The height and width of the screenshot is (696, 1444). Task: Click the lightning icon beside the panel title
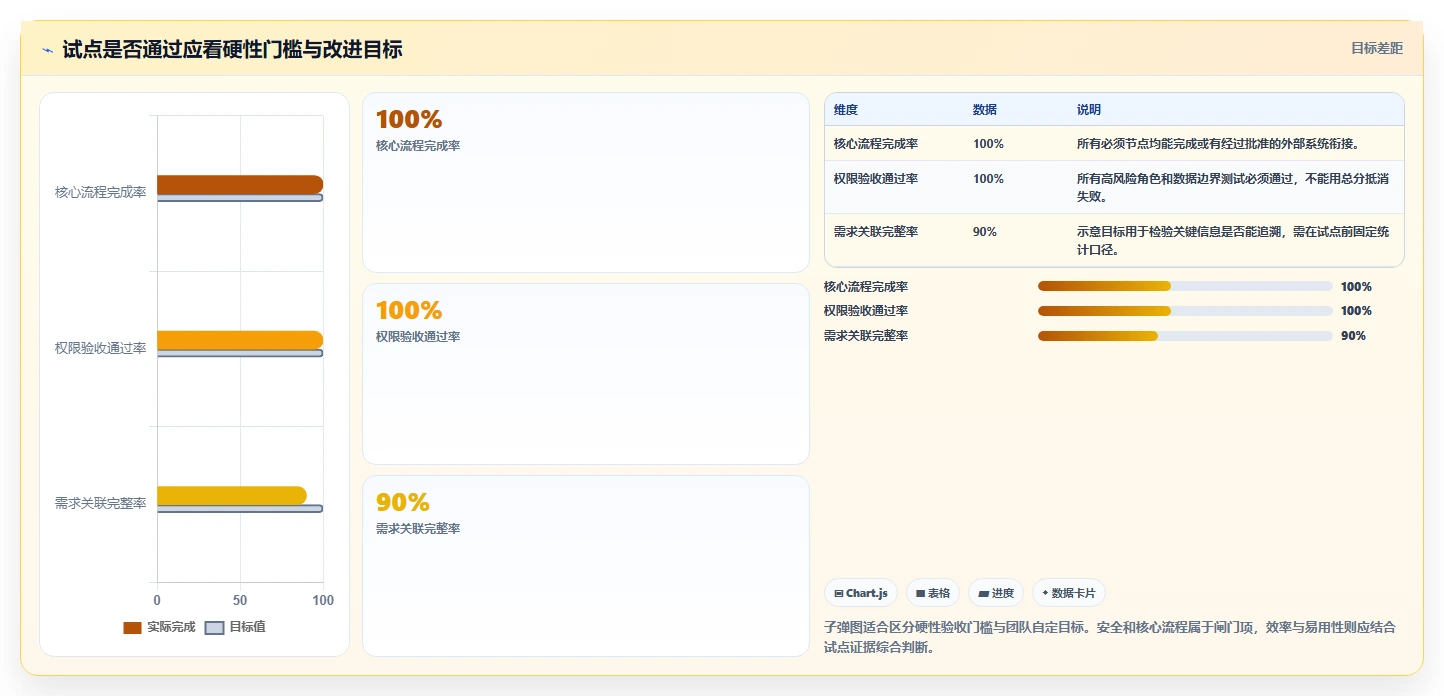pos(47,50)
